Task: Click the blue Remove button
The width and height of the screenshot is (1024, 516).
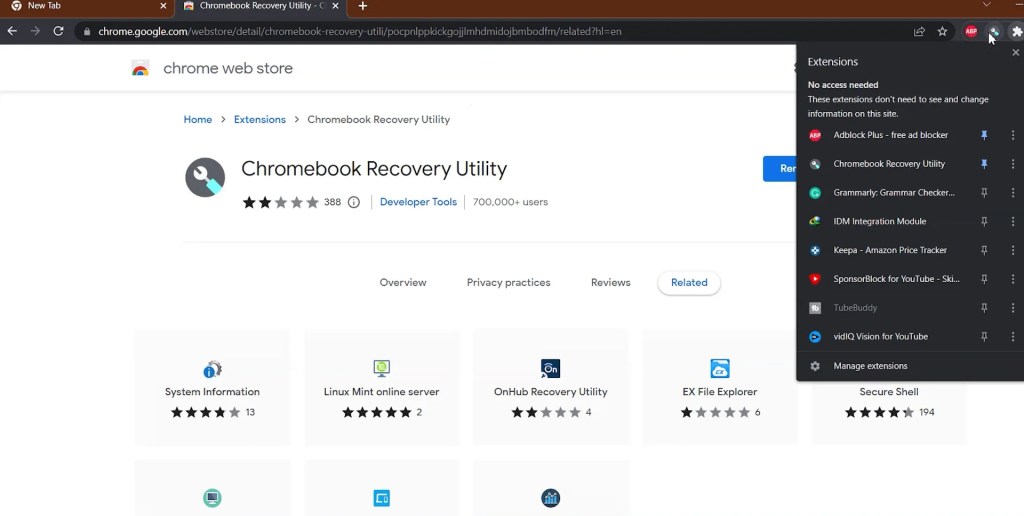Action: (780, 169)
